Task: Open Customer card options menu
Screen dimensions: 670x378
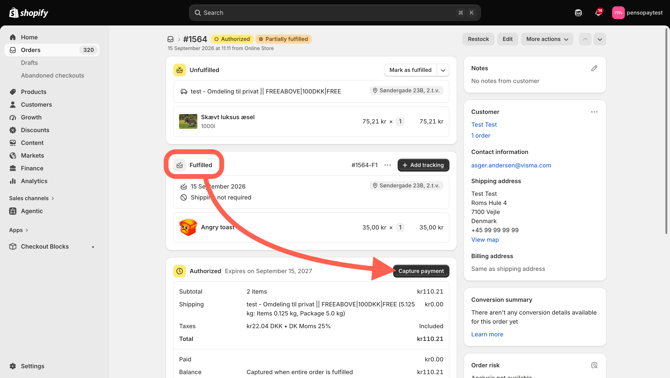Action: [594, 112]
